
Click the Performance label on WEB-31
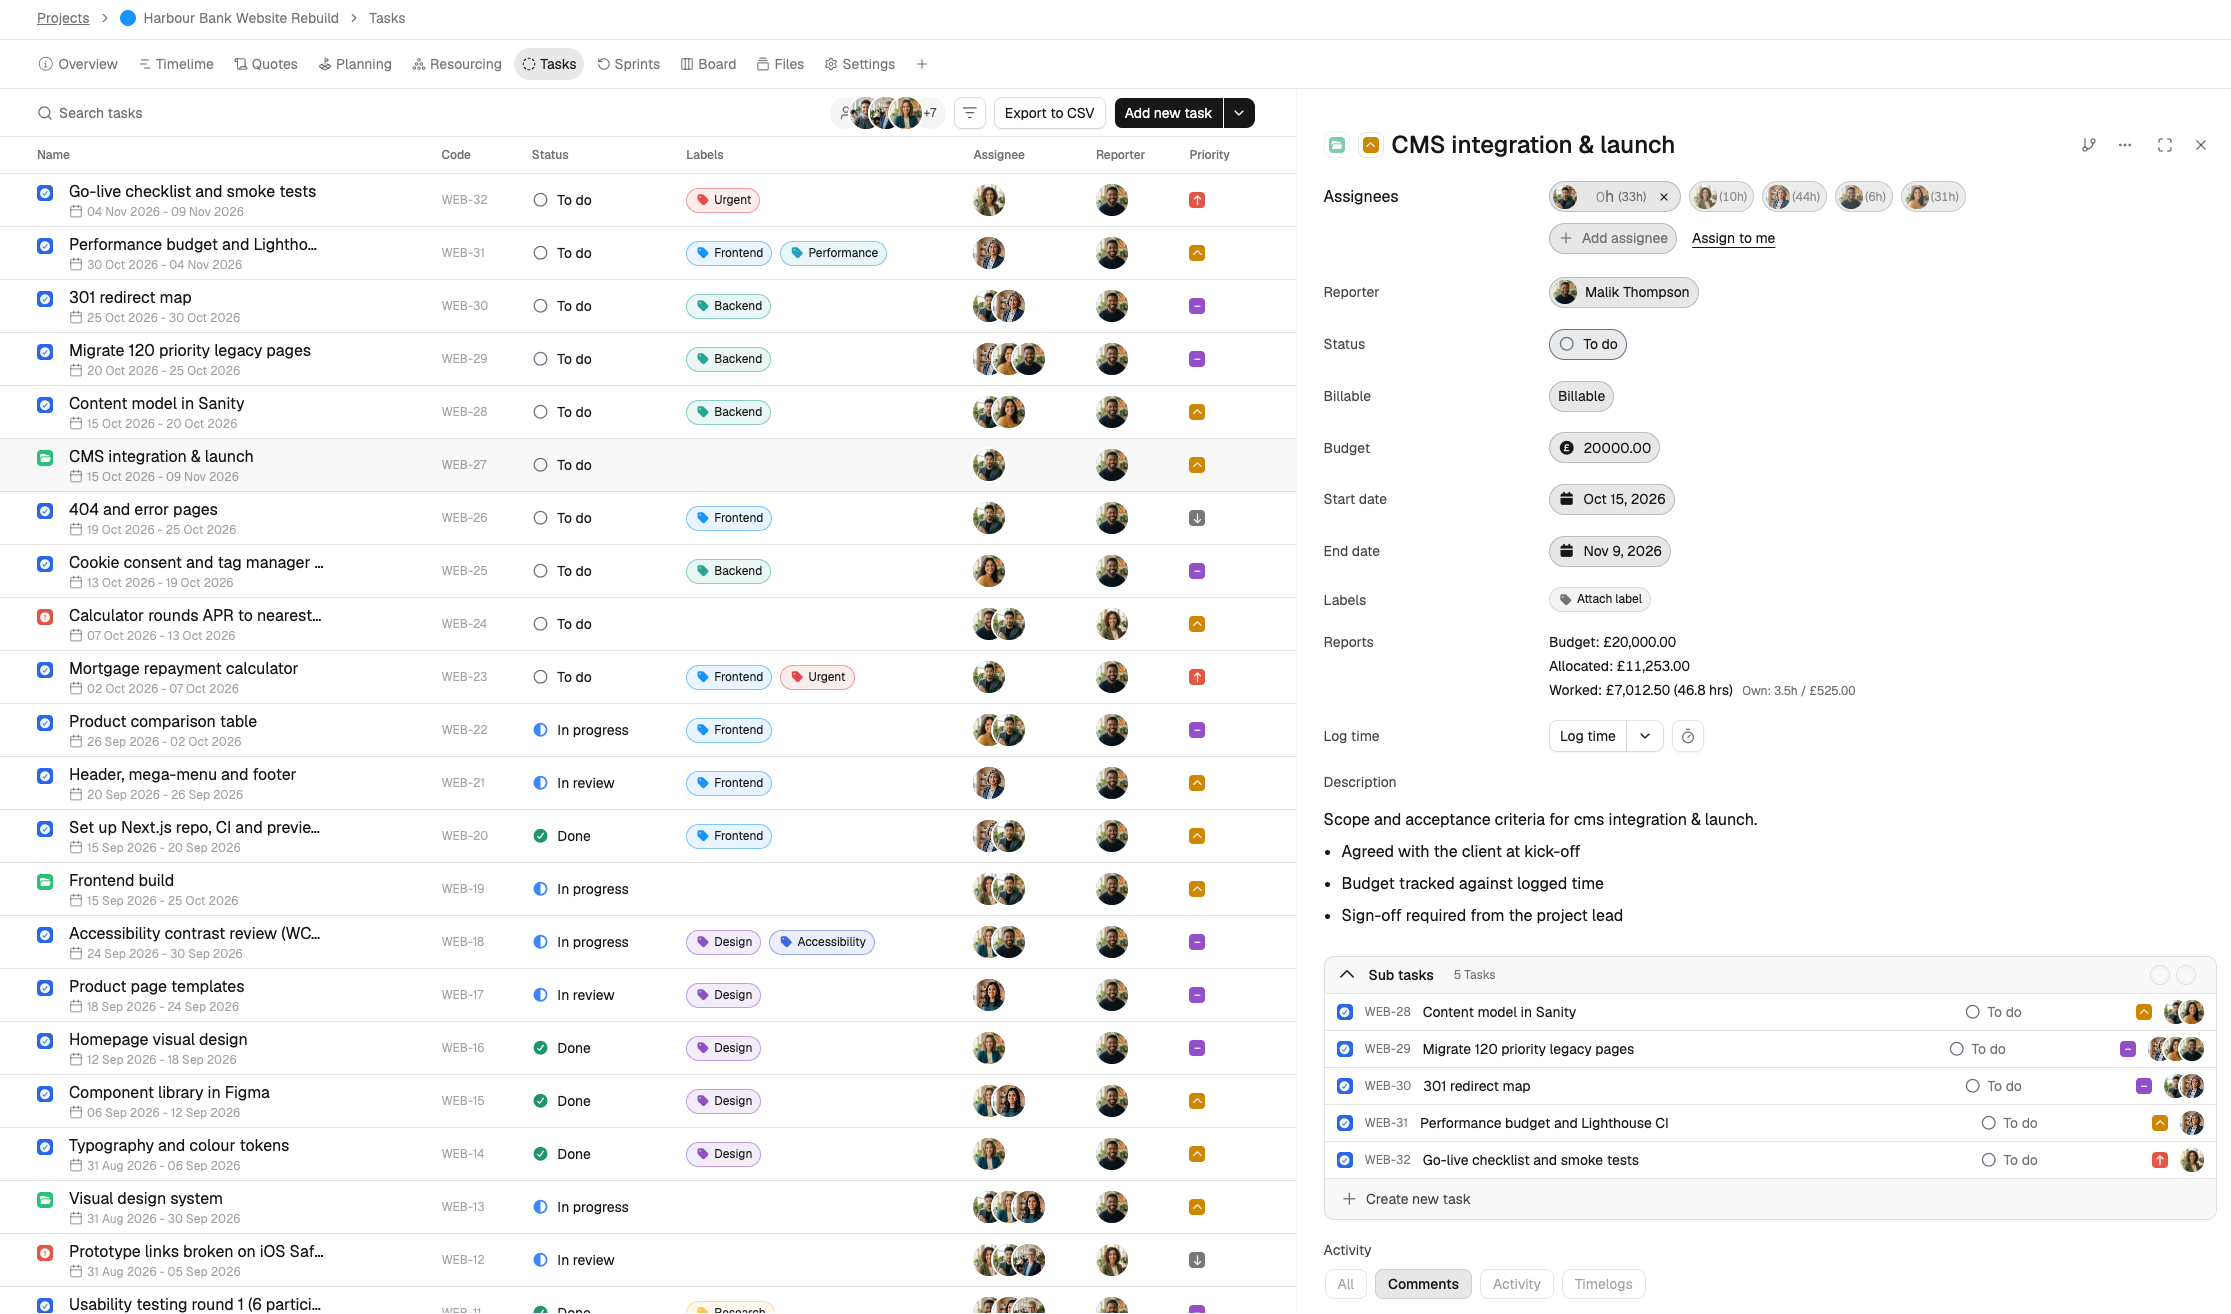(x=833, y=253)
